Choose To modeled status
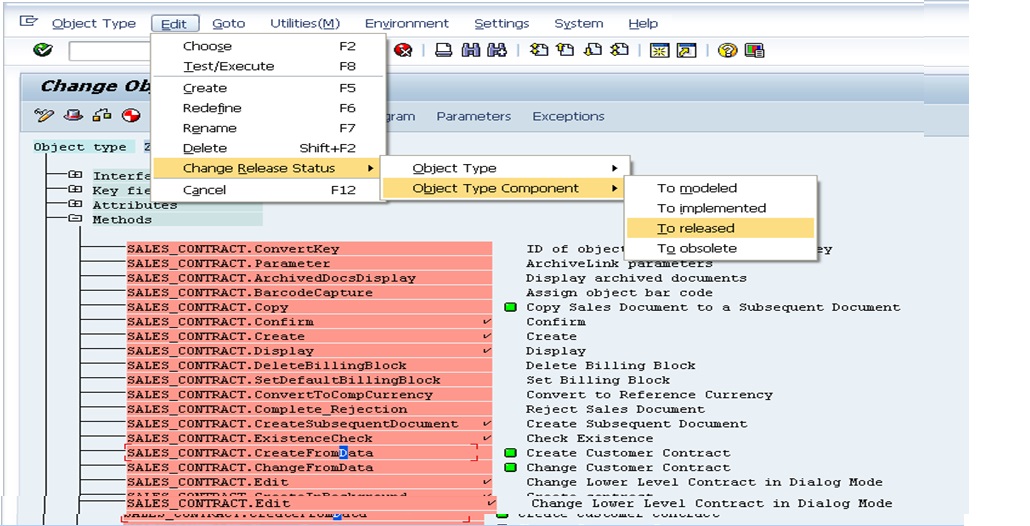1030x526 pixels. click(x=721, y=188)
